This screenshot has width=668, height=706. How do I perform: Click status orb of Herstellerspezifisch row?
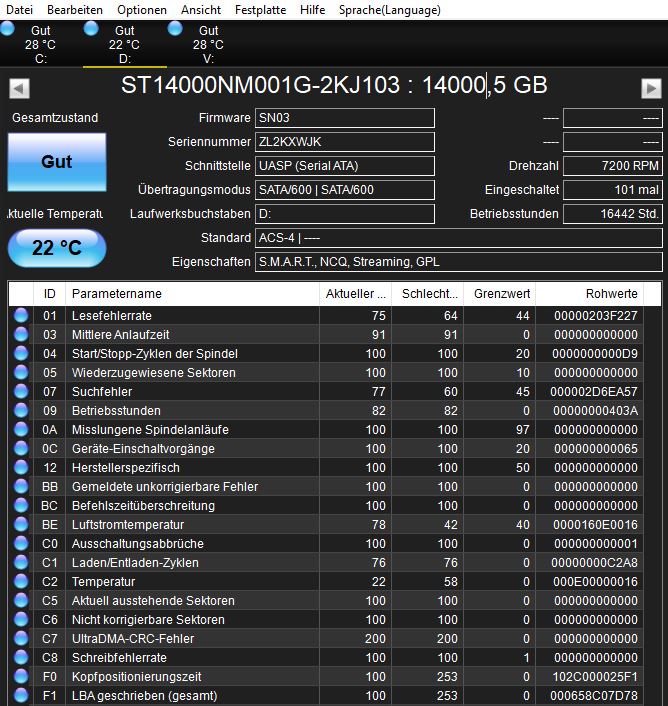[x=21, y=467]
